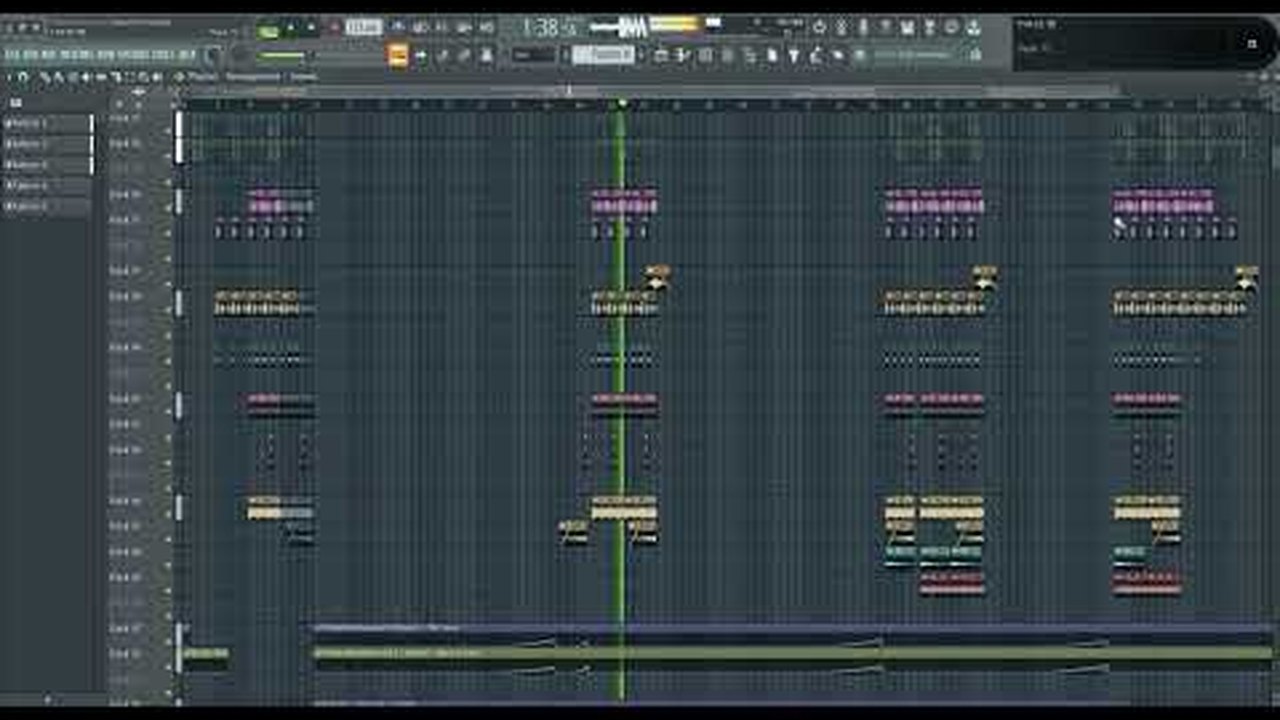Select the Draw pencil tool

(45, 77)
